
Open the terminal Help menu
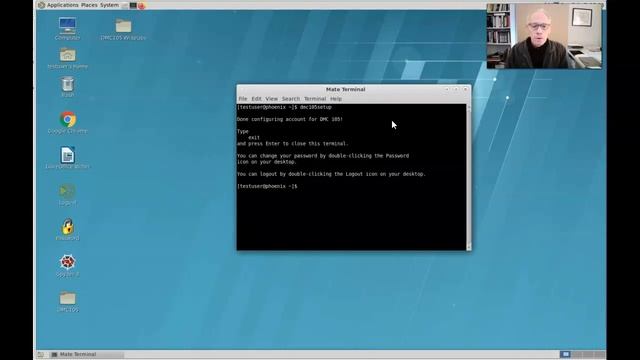[x=336, y=99]
